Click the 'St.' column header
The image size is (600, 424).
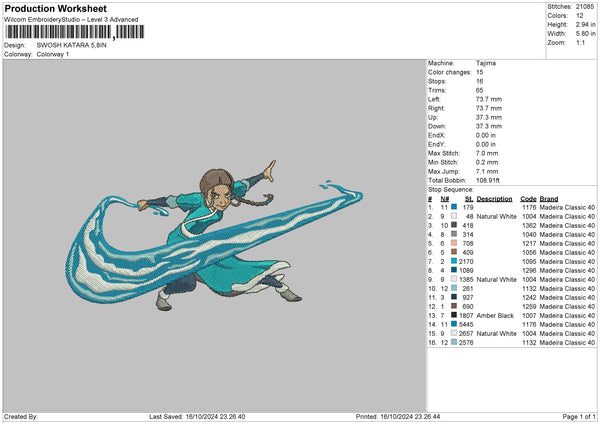click(x=469, y=199)
